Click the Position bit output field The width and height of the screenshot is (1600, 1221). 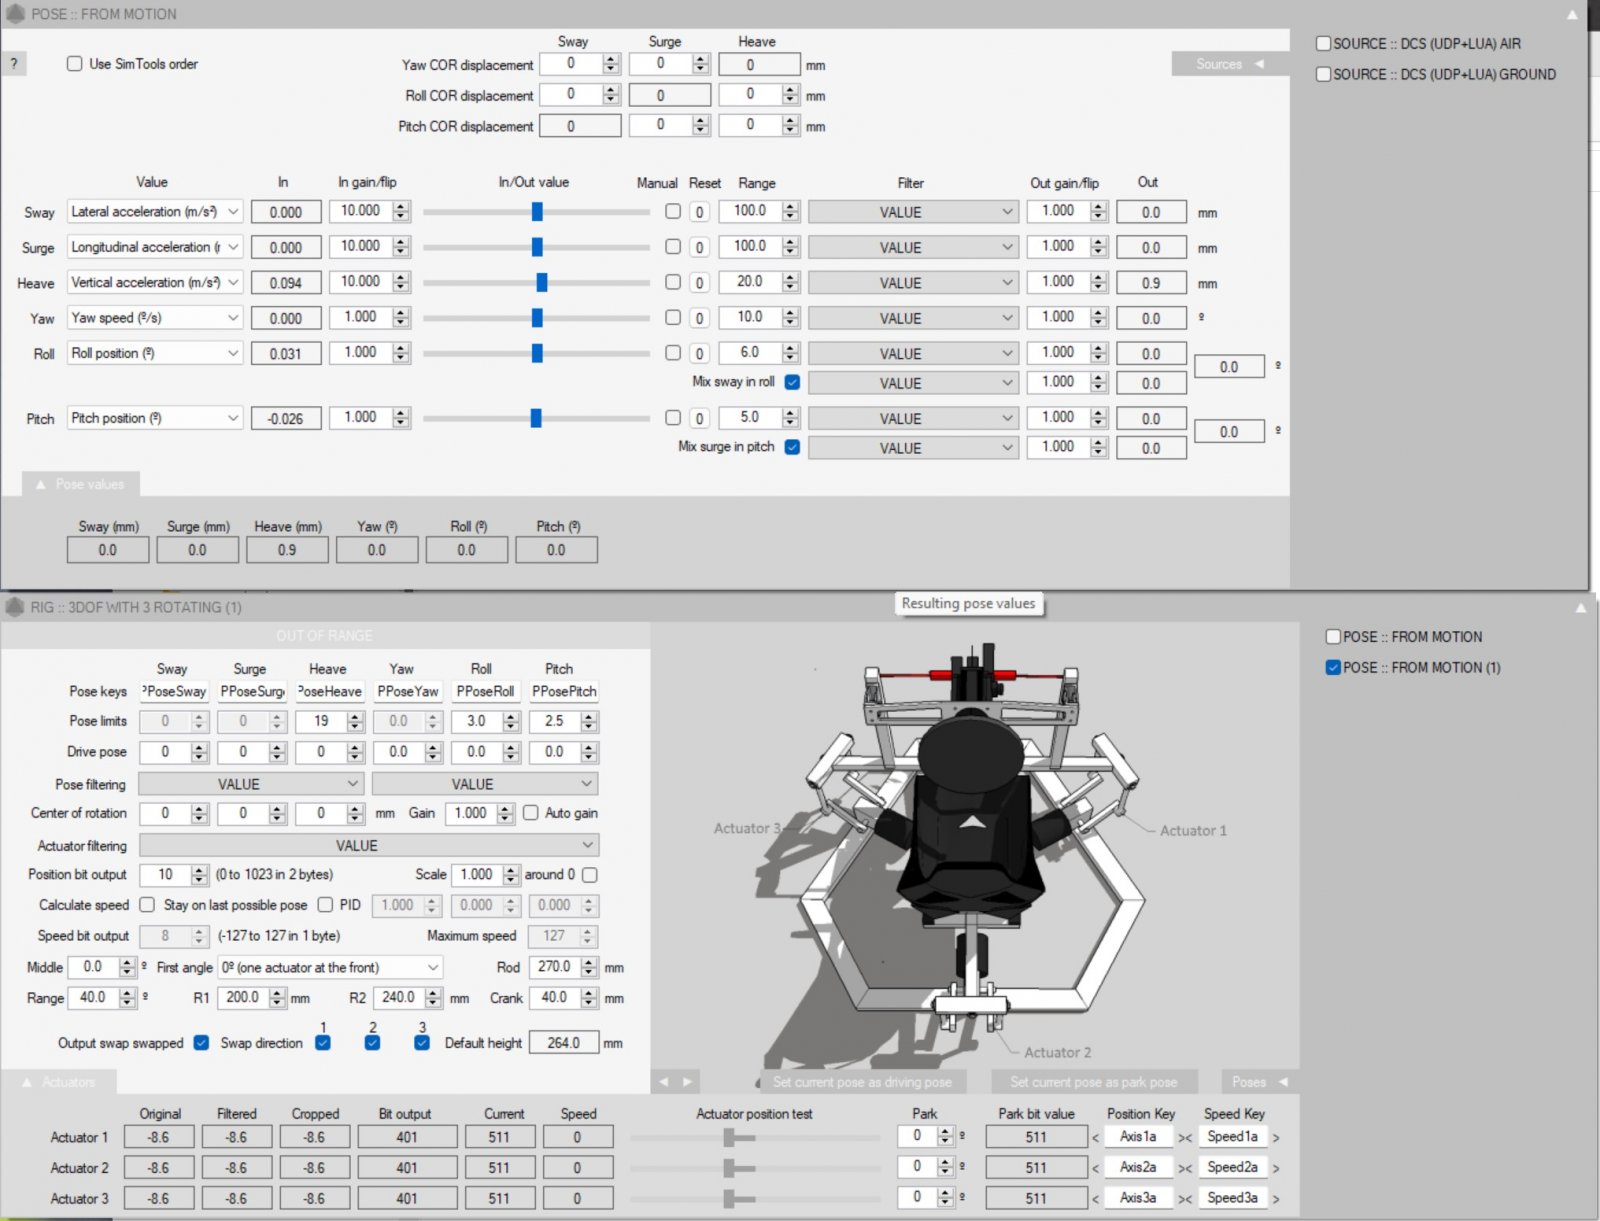pos(174,875)
